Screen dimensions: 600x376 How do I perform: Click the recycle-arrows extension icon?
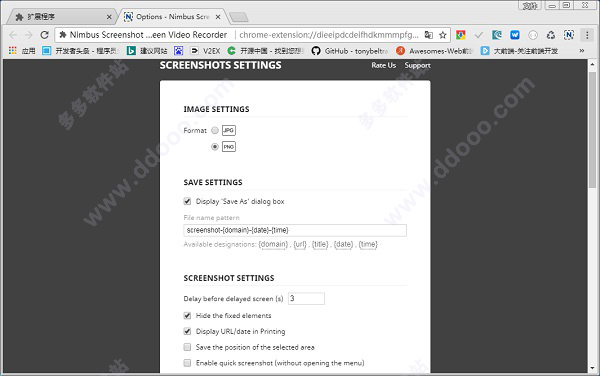(x=551, y=35)
